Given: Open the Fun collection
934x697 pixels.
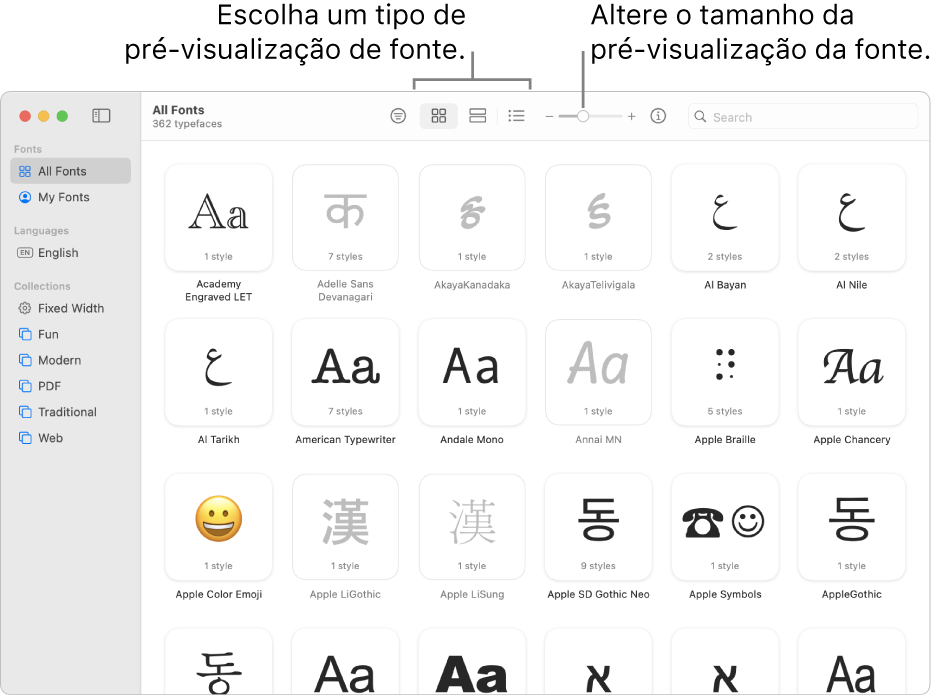Looking at the screenshot, I should coord(70,335).
